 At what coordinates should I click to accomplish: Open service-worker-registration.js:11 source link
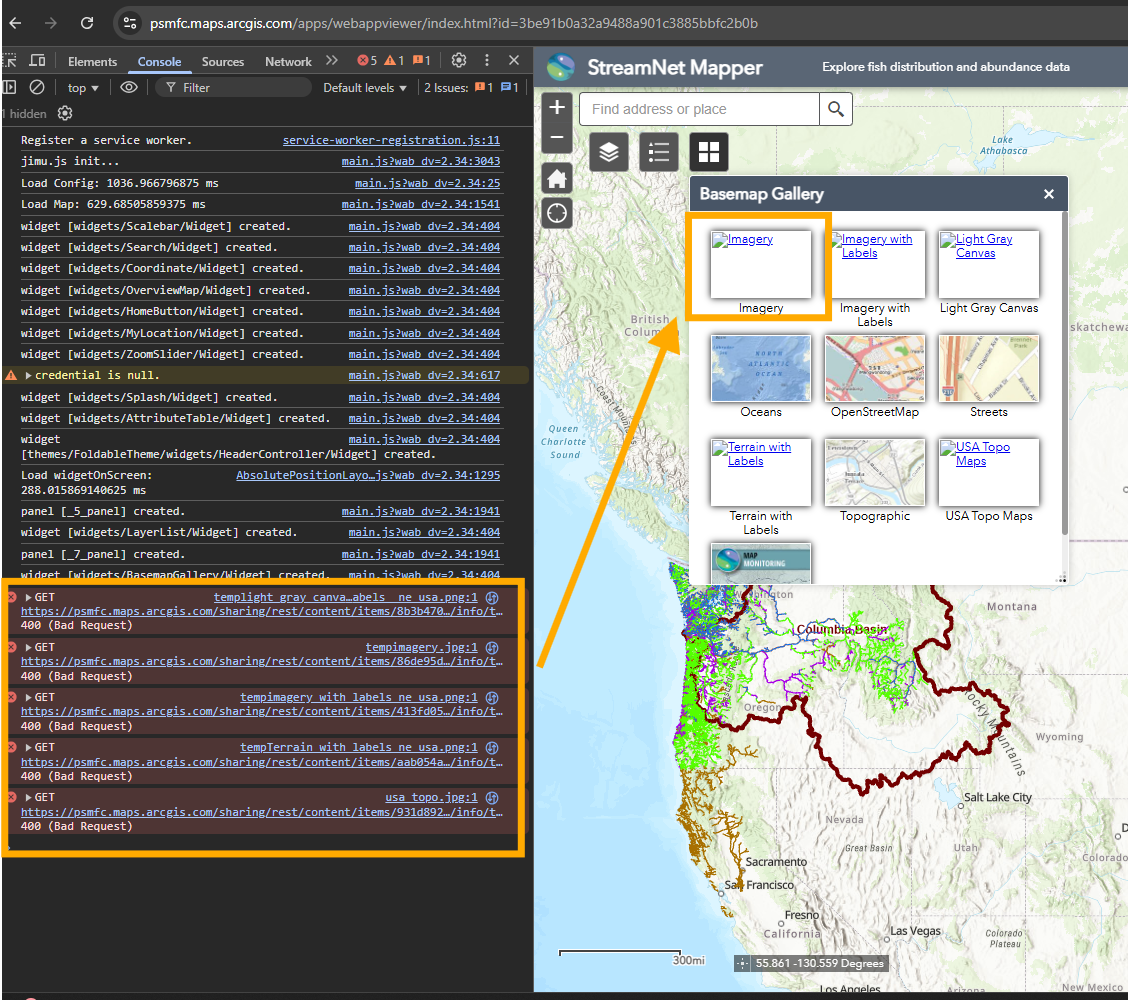coord(391,140)
